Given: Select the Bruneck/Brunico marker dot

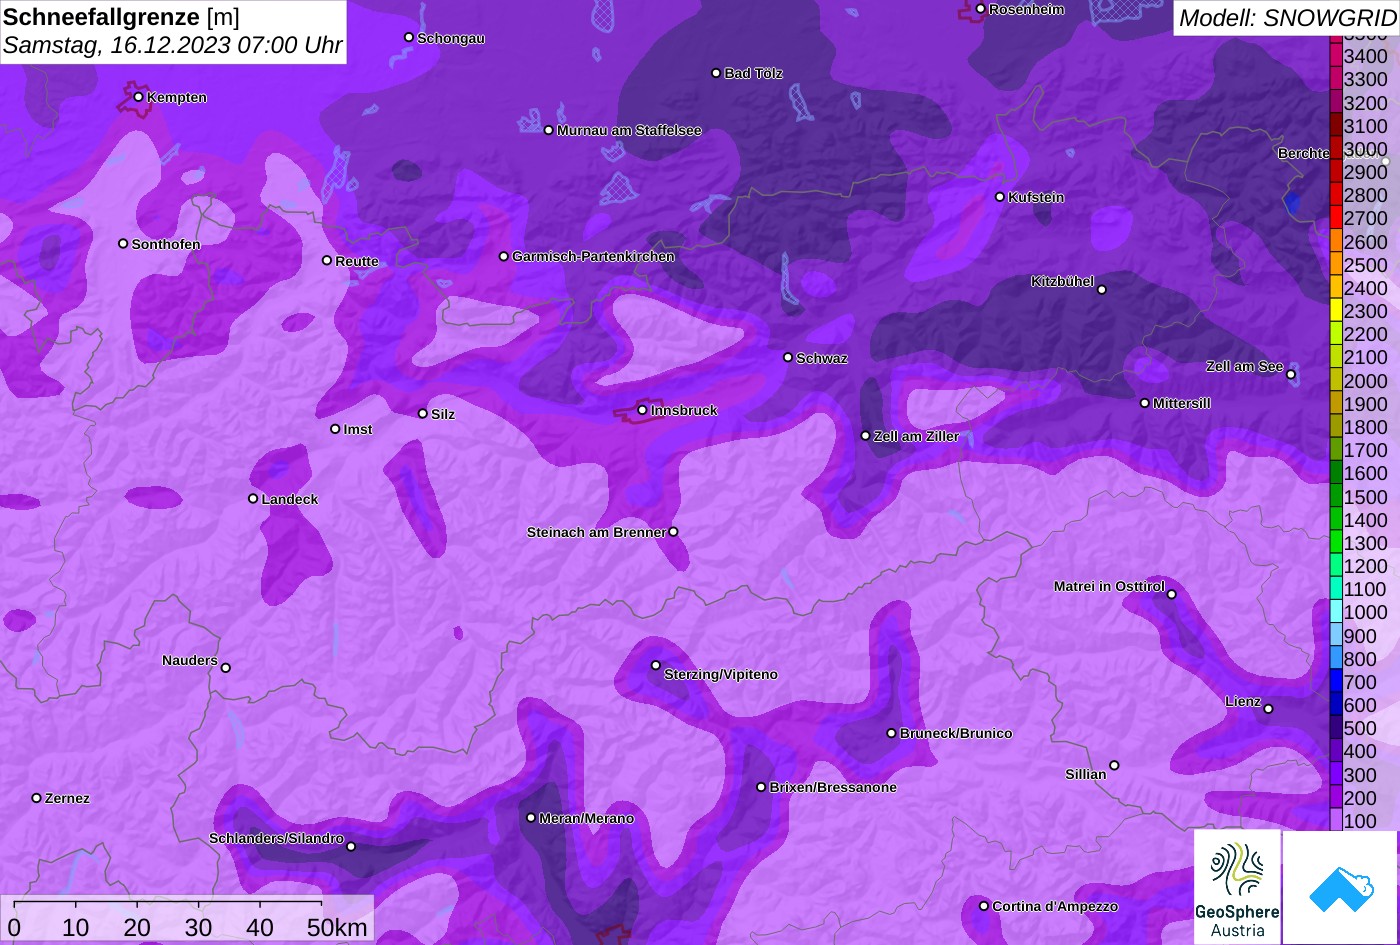Looking at the screenshot, I should pos(892,733).
